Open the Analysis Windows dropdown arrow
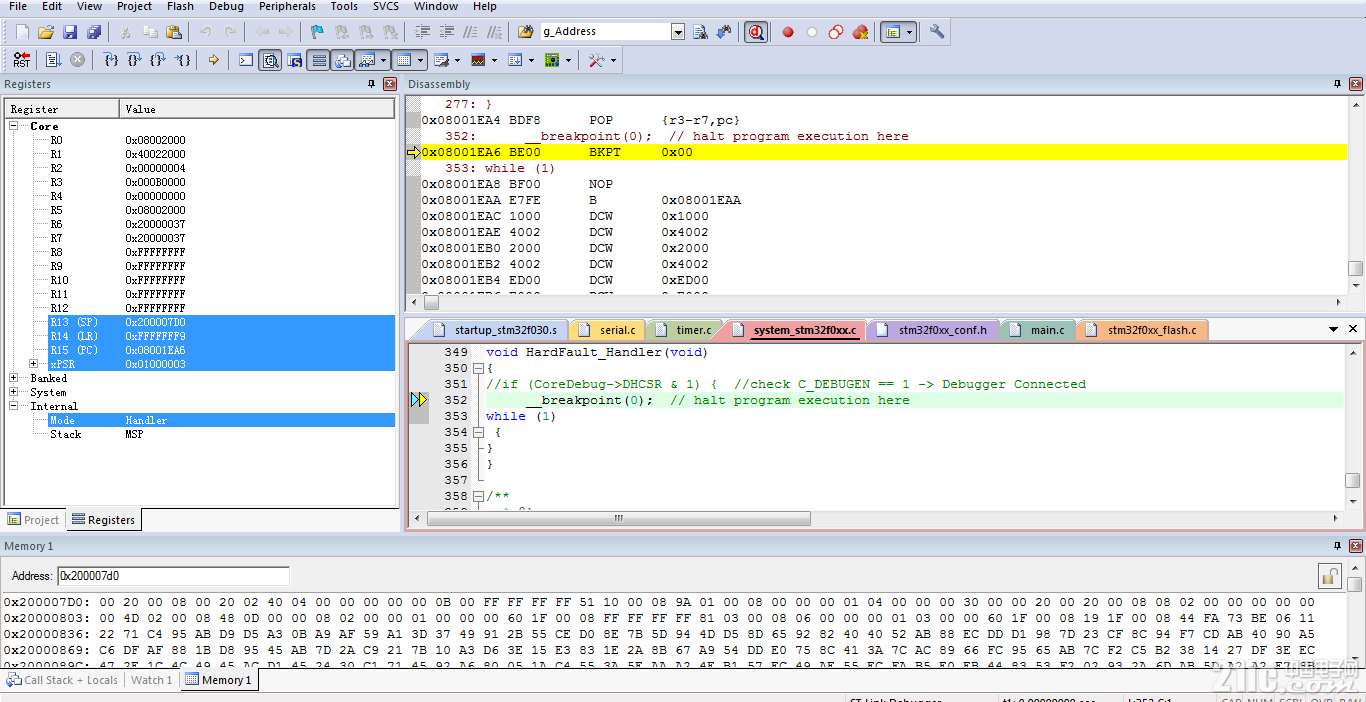This screenshot has width=1366, height=702. [494, 60]
